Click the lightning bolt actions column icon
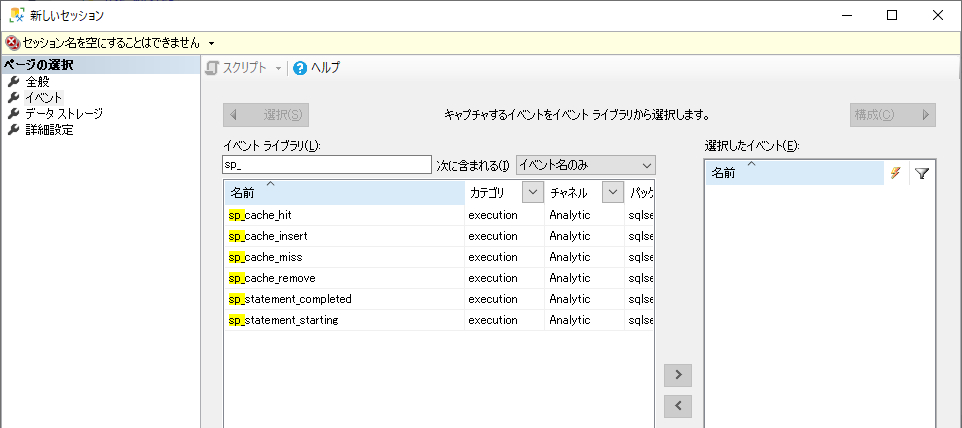This screenshot has height=428, width=962. point(895,174)
